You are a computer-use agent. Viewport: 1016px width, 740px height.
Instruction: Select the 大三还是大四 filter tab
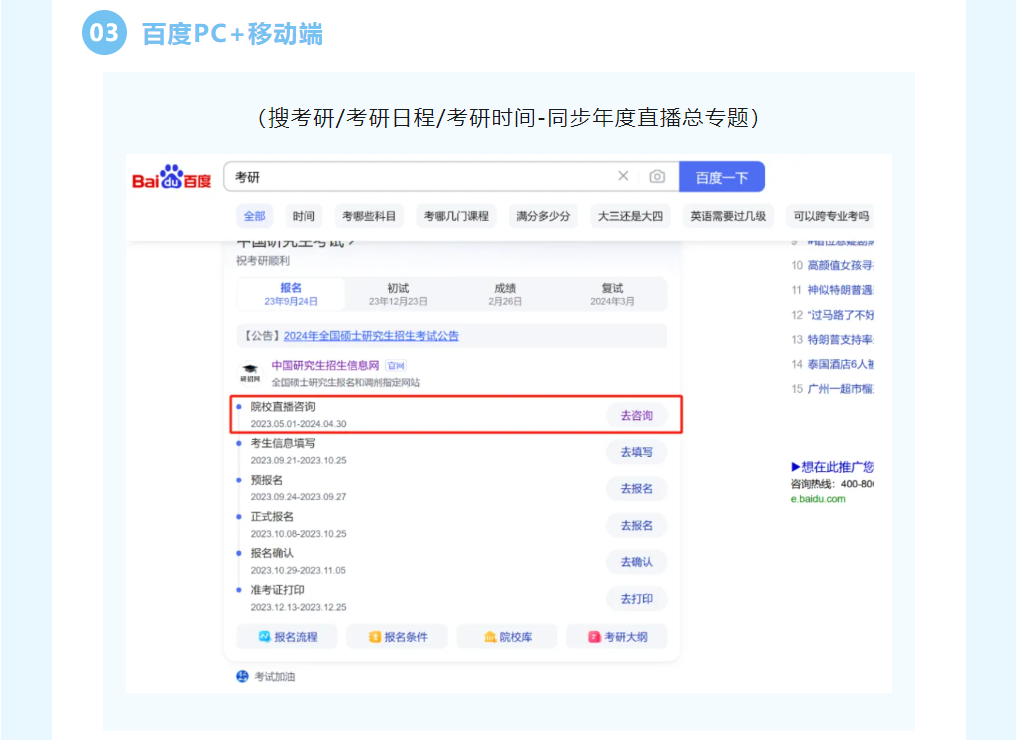[630, 216]
